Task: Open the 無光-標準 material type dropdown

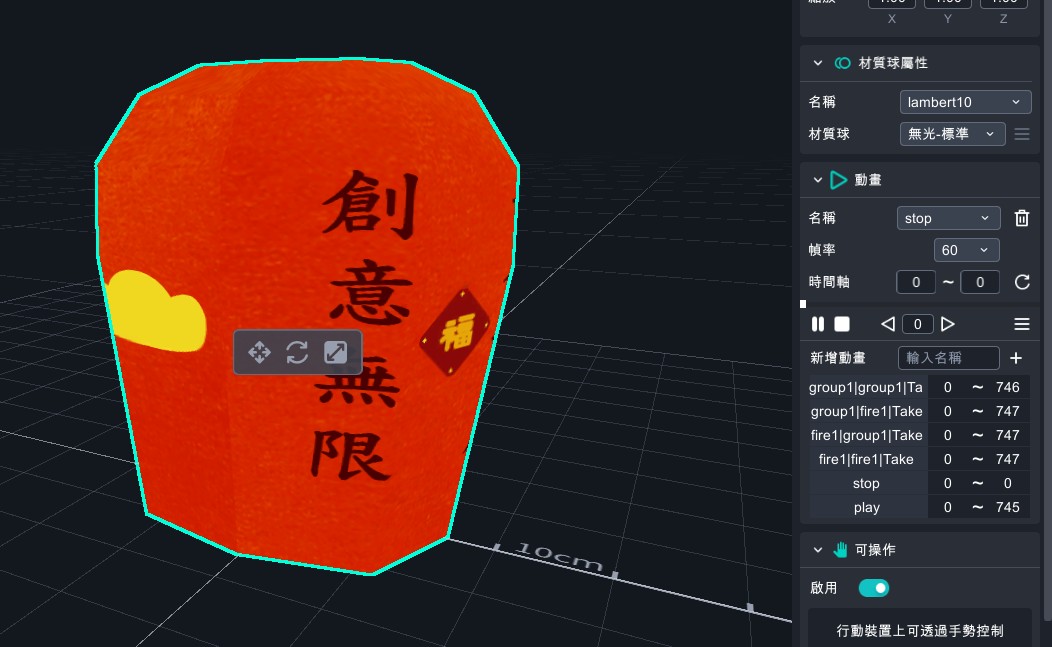Action: (x=952, y=134)
